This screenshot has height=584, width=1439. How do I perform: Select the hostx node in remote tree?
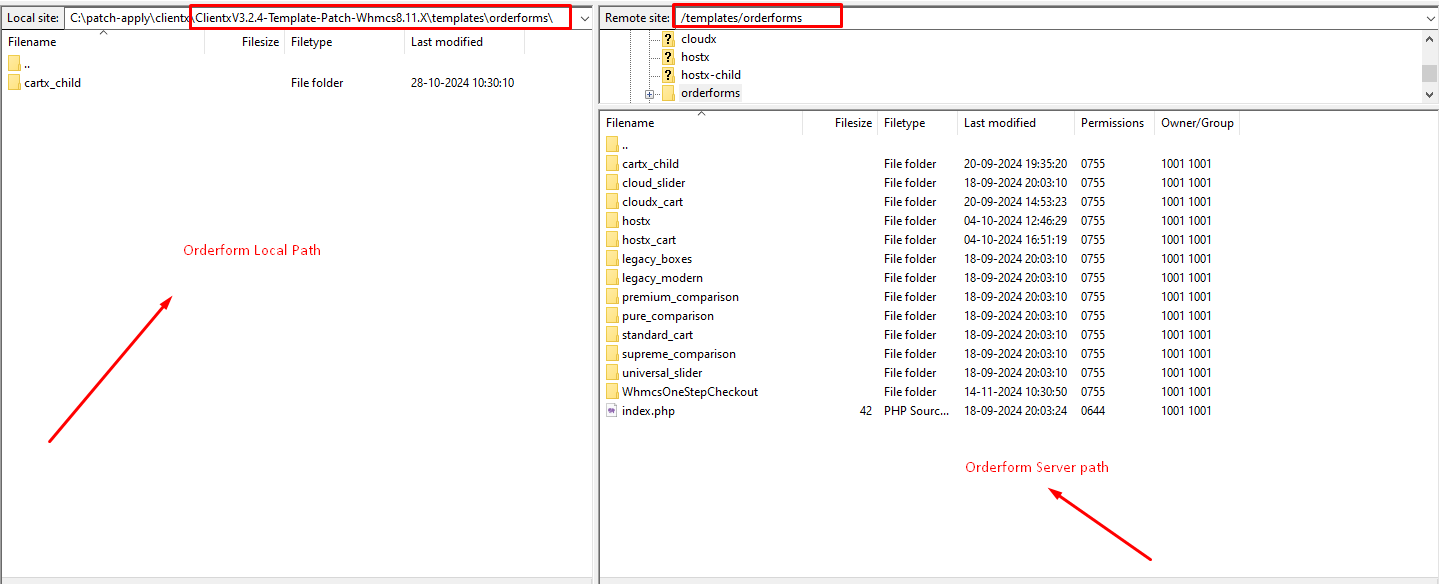[695, 57]
